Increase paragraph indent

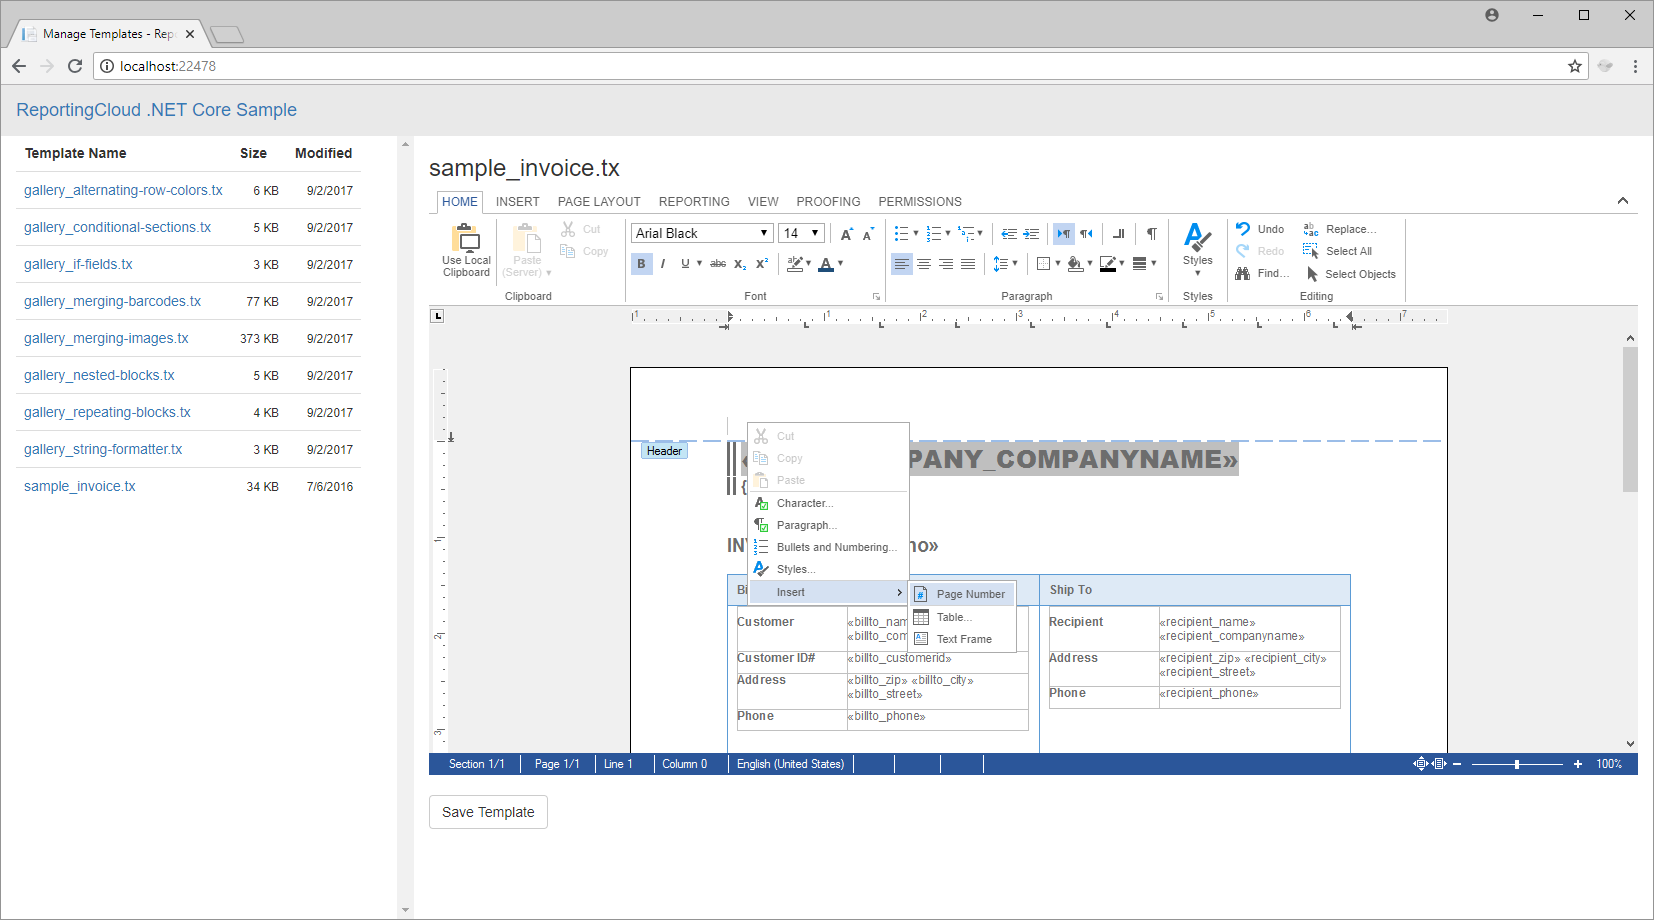point(1031,234)
